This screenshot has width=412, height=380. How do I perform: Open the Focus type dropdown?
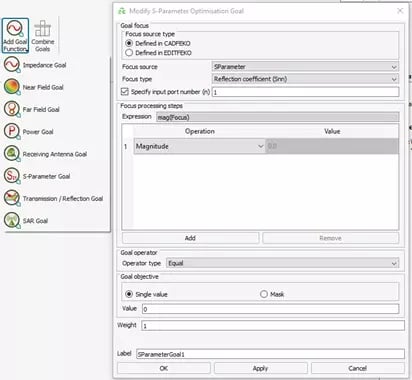[x=305, y=79]
